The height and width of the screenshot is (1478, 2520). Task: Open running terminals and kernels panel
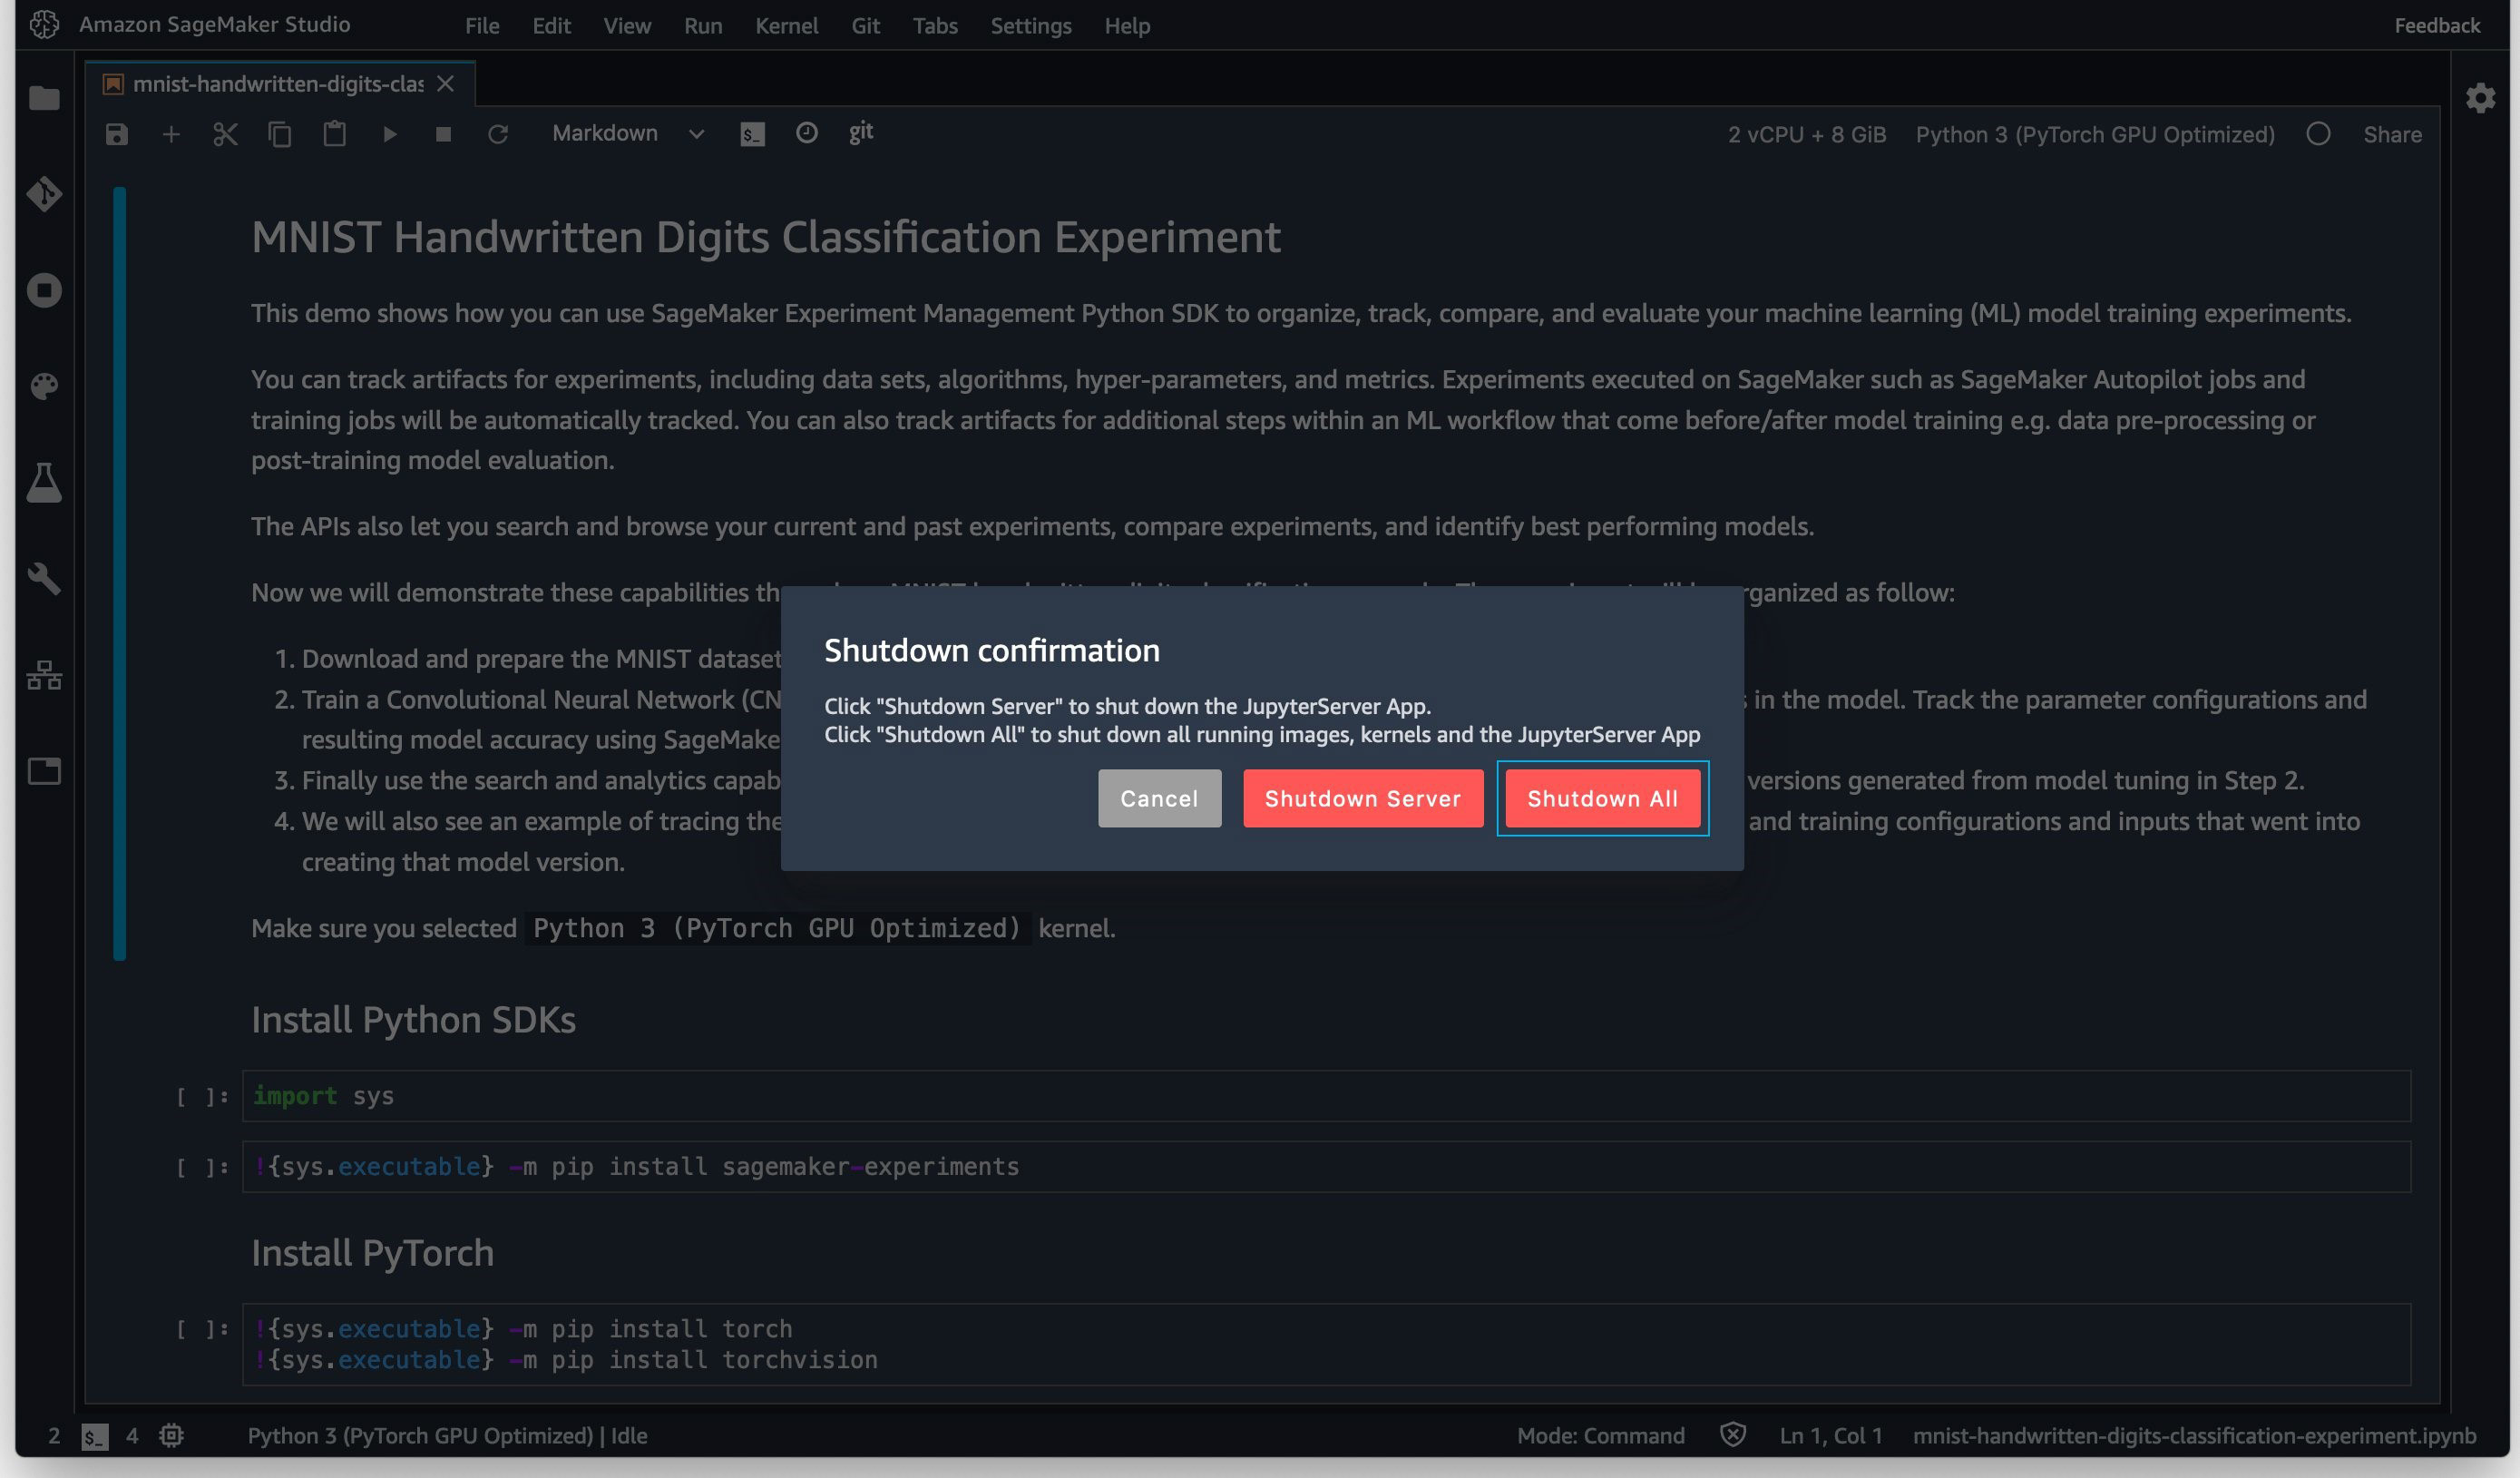tap(44, 290)
